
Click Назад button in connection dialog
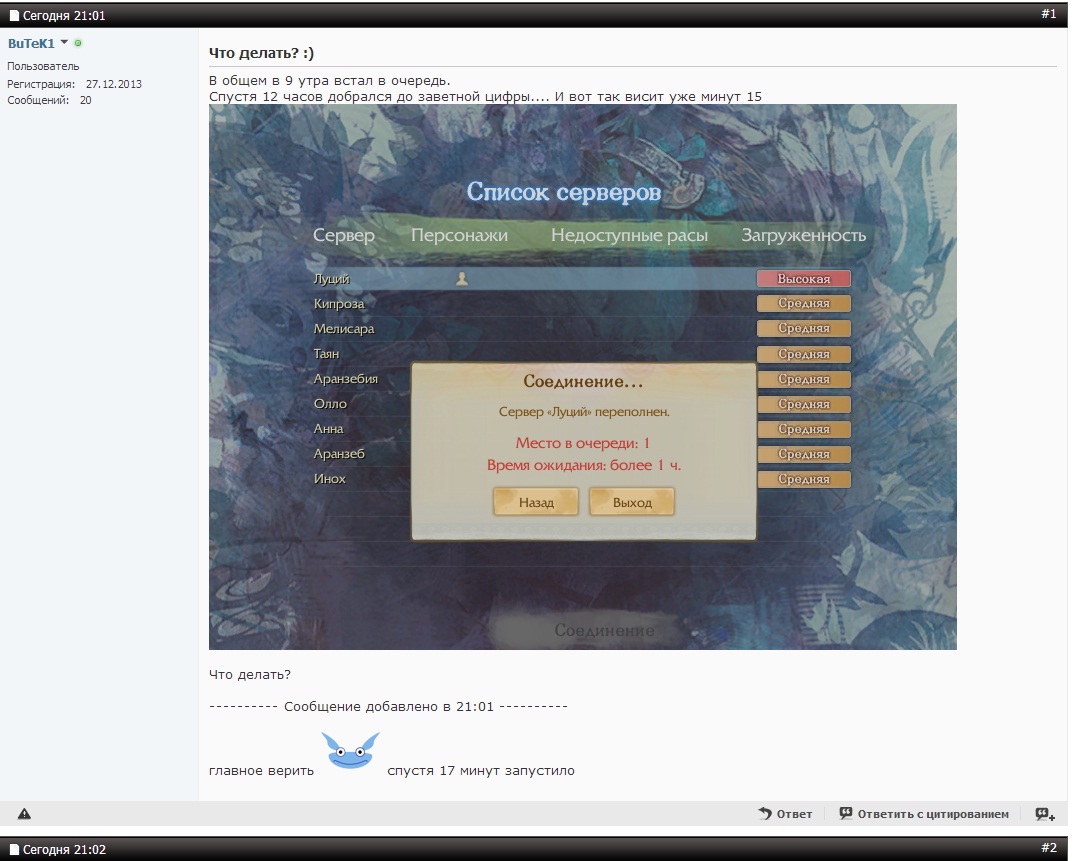pos(536,502)
